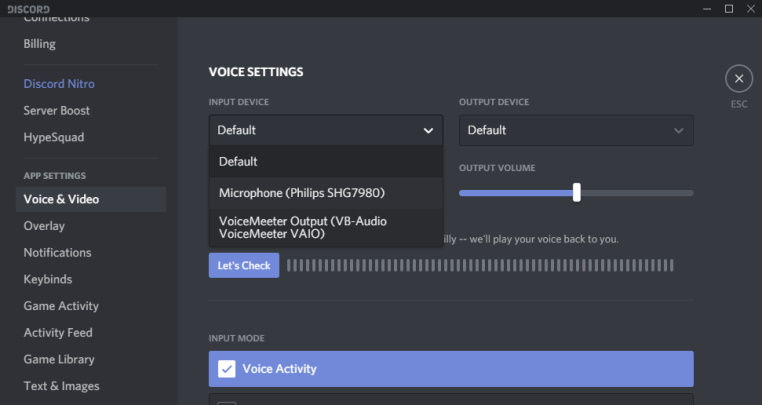Click the Let's Check mic test button
Image resolution: width=762 pixels, height=405 pixels.
244,265
